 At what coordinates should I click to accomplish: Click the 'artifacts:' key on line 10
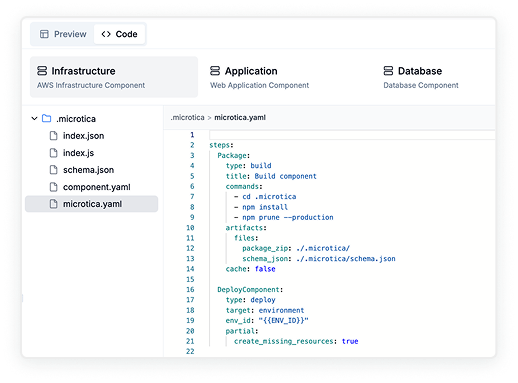[246, 228]
